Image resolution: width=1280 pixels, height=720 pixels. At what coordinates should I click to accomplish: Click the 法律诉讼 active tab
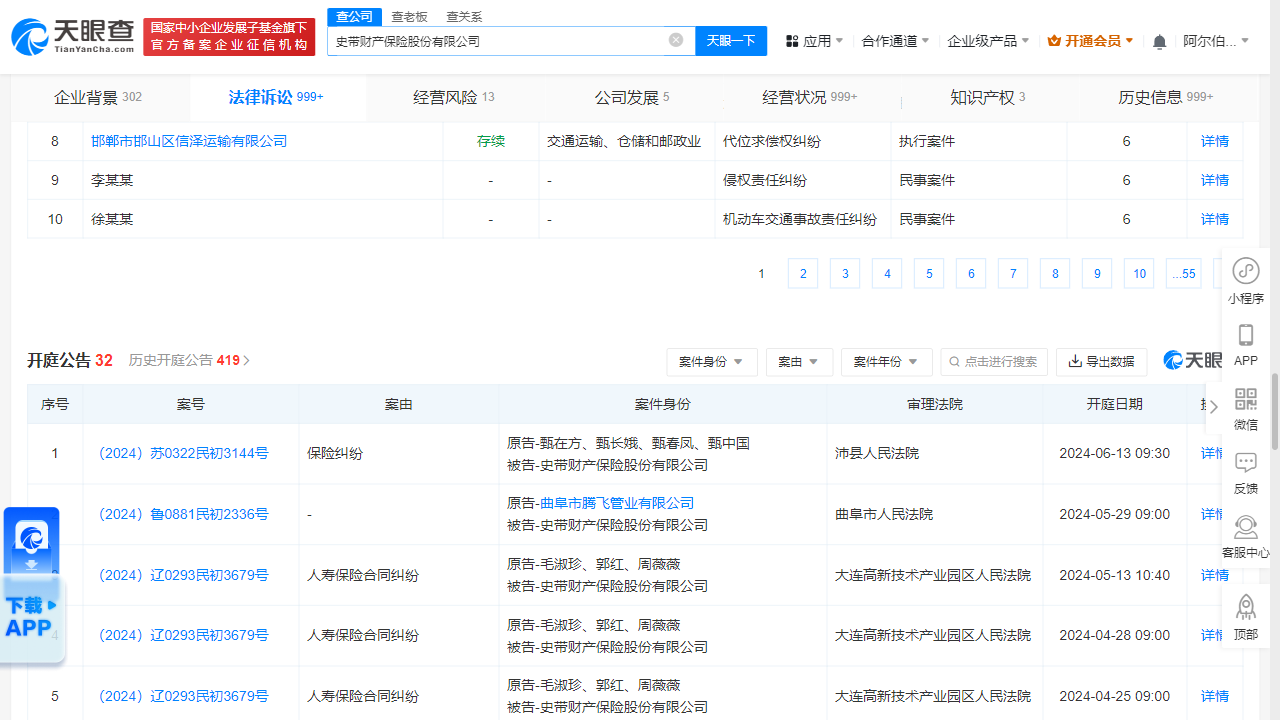(x=276, y=97)
